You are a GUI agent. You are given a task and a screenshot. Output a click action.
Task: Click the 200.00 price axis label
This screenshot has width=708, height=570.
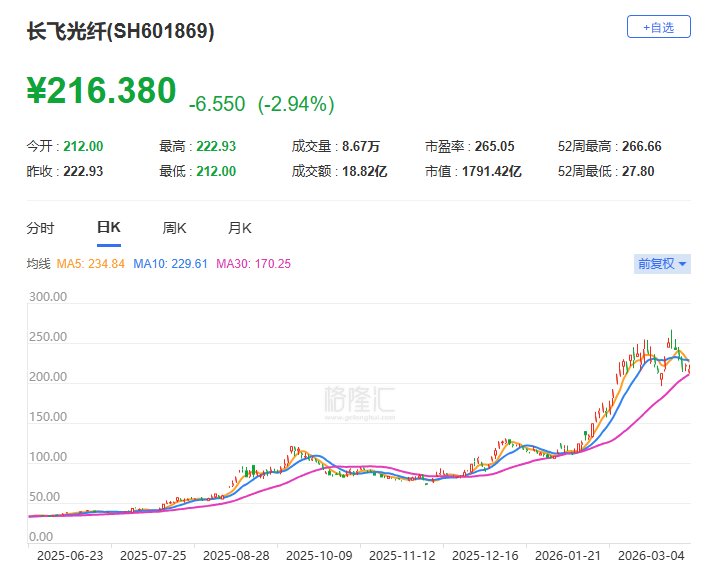click(48, 377)
